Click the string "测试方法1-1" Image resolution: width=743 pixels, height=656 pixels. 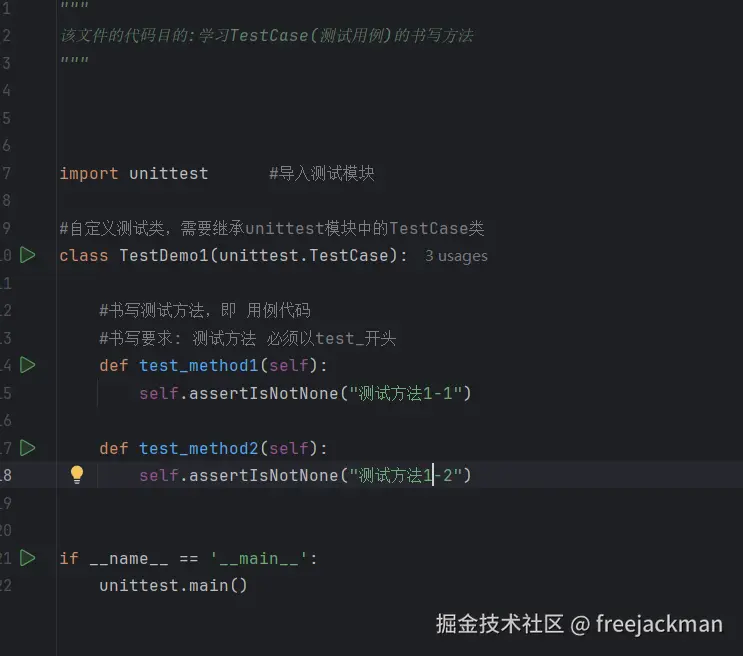point(405,393)
